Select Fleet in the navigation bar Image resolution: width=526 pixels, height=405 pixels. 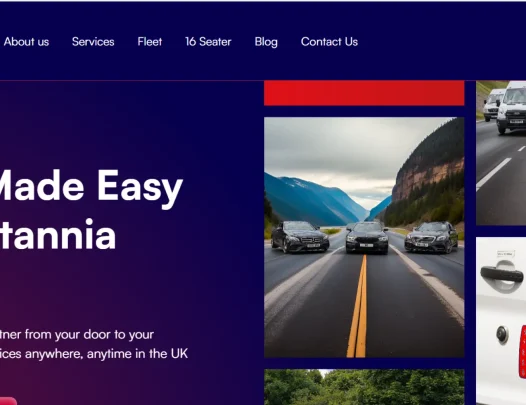[x=150, y=42]
